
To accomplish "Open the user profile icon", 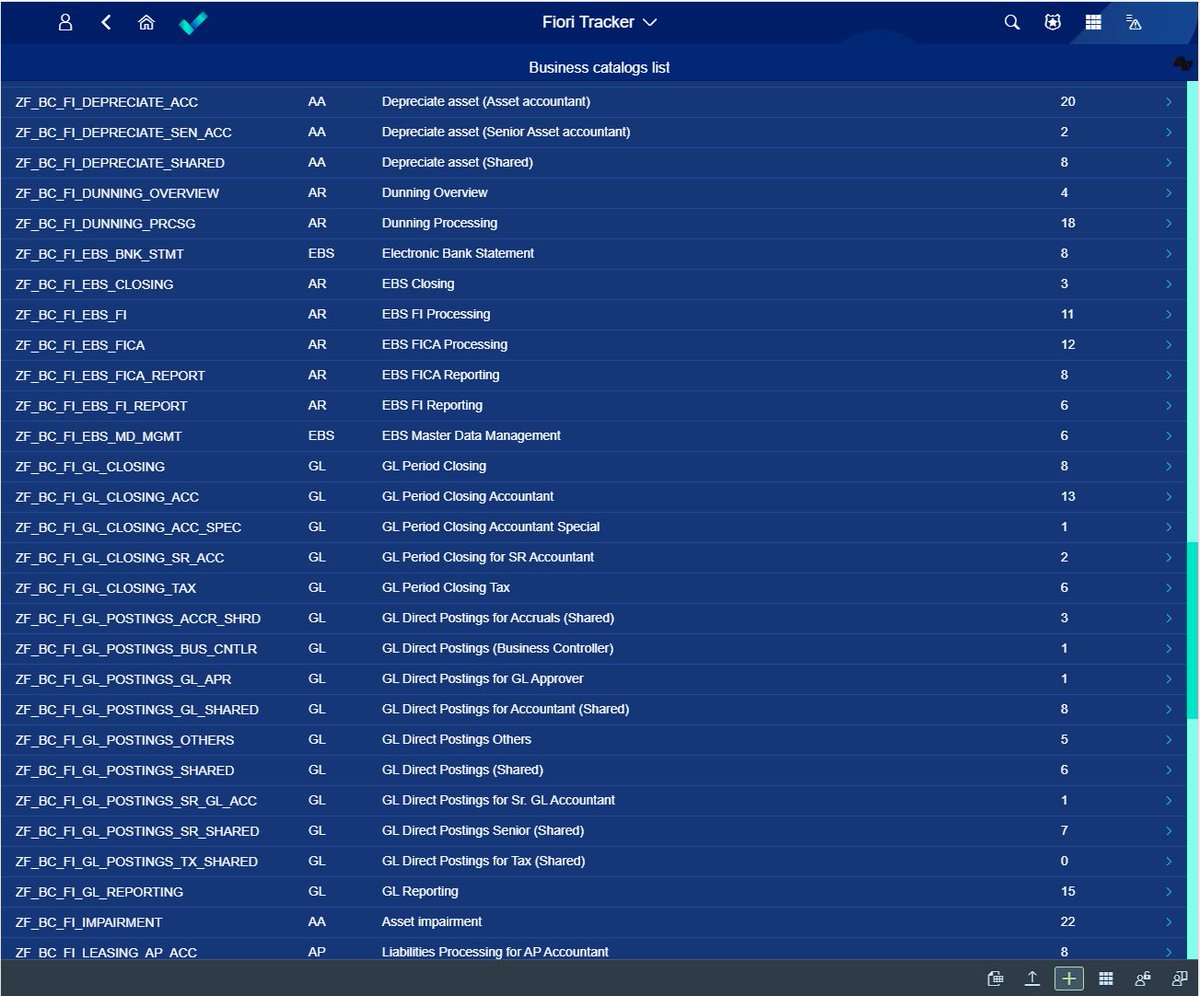I will (66, 22).
